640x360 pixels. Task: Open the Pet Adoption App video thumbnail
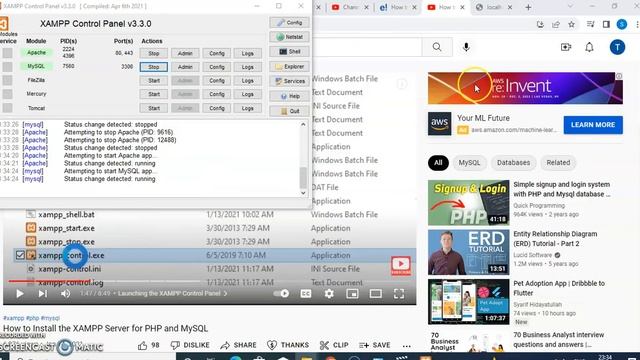[x=469, y=302]
